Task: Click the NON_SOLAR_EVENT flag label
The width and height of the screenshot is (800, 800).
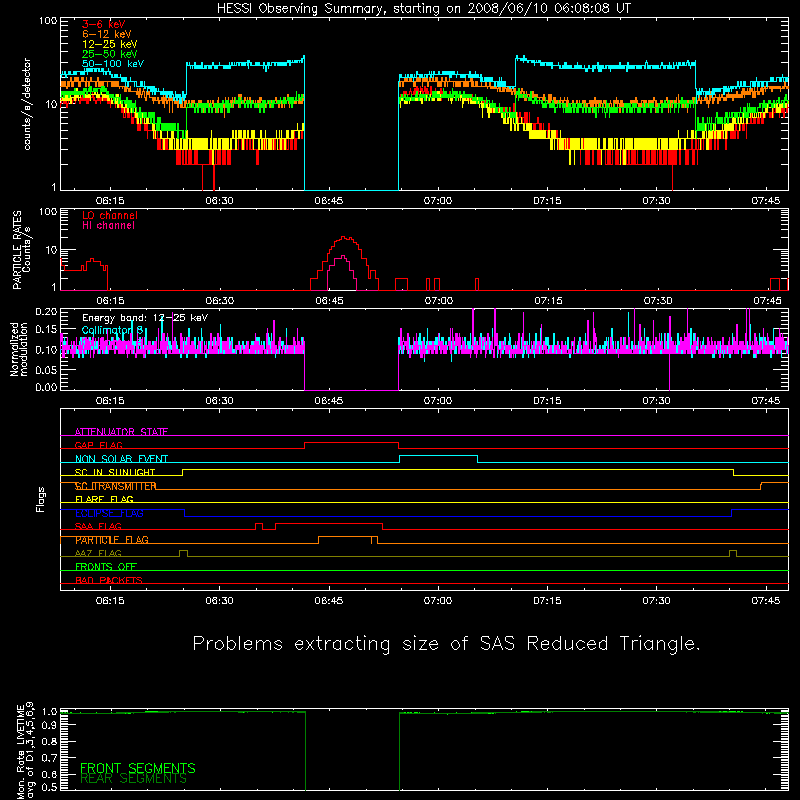Action: tap(121, 459)
